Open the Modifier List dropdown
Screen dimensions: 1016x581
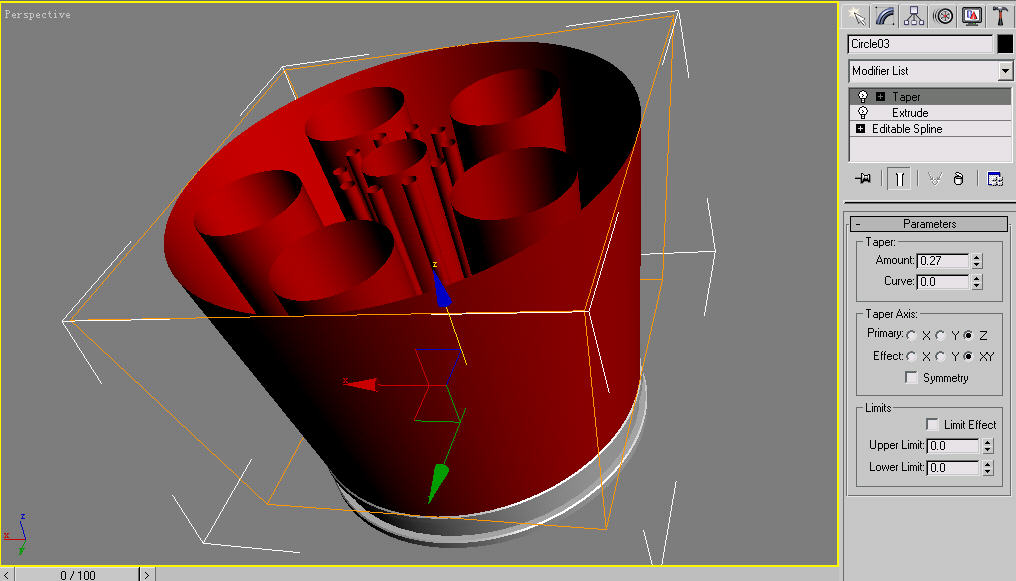coord(1005,71)
